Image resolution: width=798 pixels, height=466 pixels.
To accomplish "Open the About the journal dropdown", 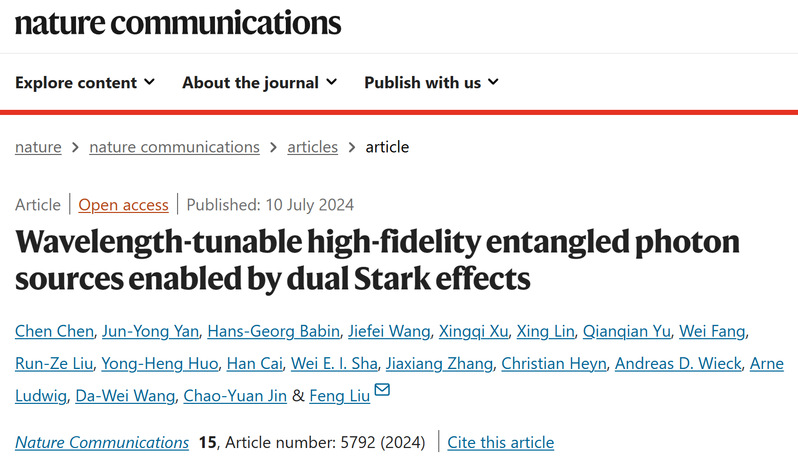I will (260, 82).
